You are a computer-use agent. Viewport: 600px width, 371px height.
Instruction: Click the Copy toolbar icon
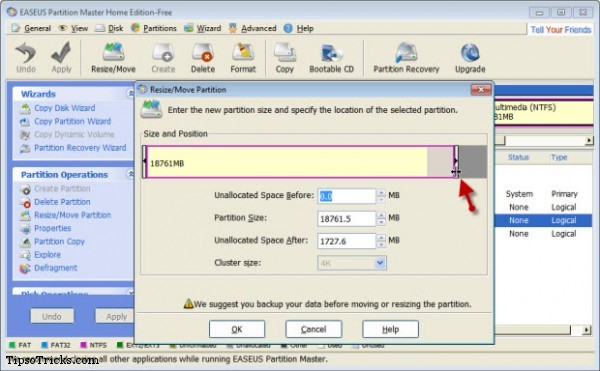coord(285,57)
